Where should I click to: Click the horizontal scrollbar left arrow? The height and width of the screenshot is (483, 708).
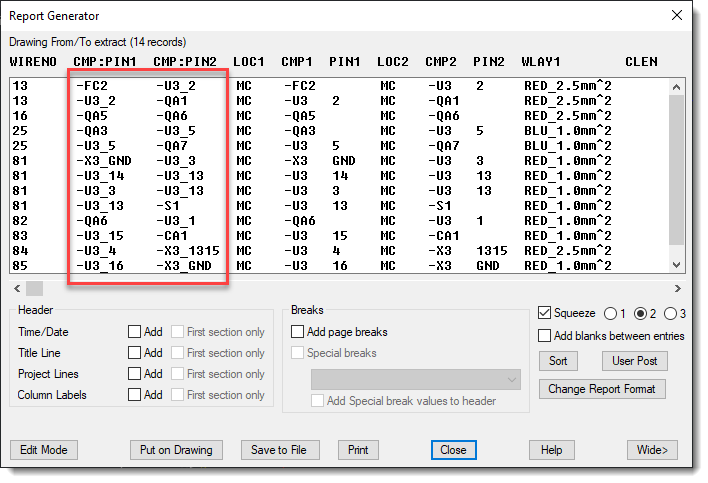(17, 288)
